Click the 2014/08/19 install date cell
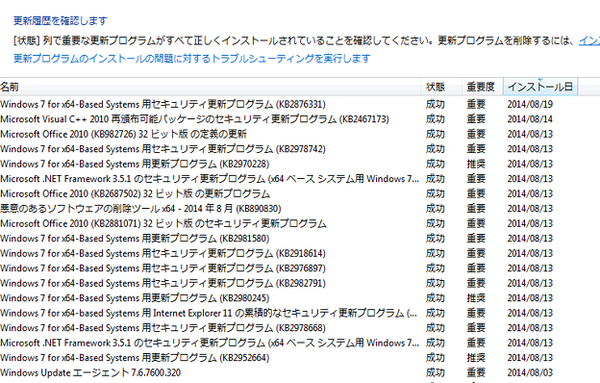This screenshot has width=600, height=383. 530,104
